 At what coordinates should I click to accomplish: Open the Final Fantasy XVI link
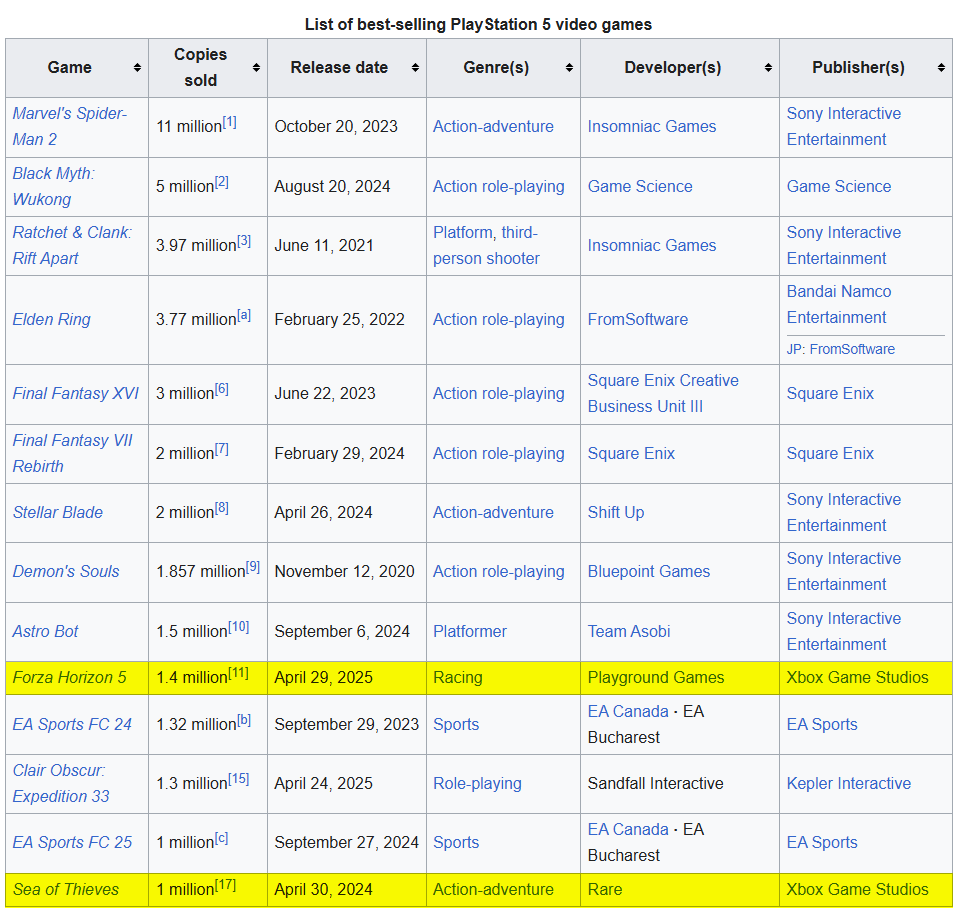(75, 393)
